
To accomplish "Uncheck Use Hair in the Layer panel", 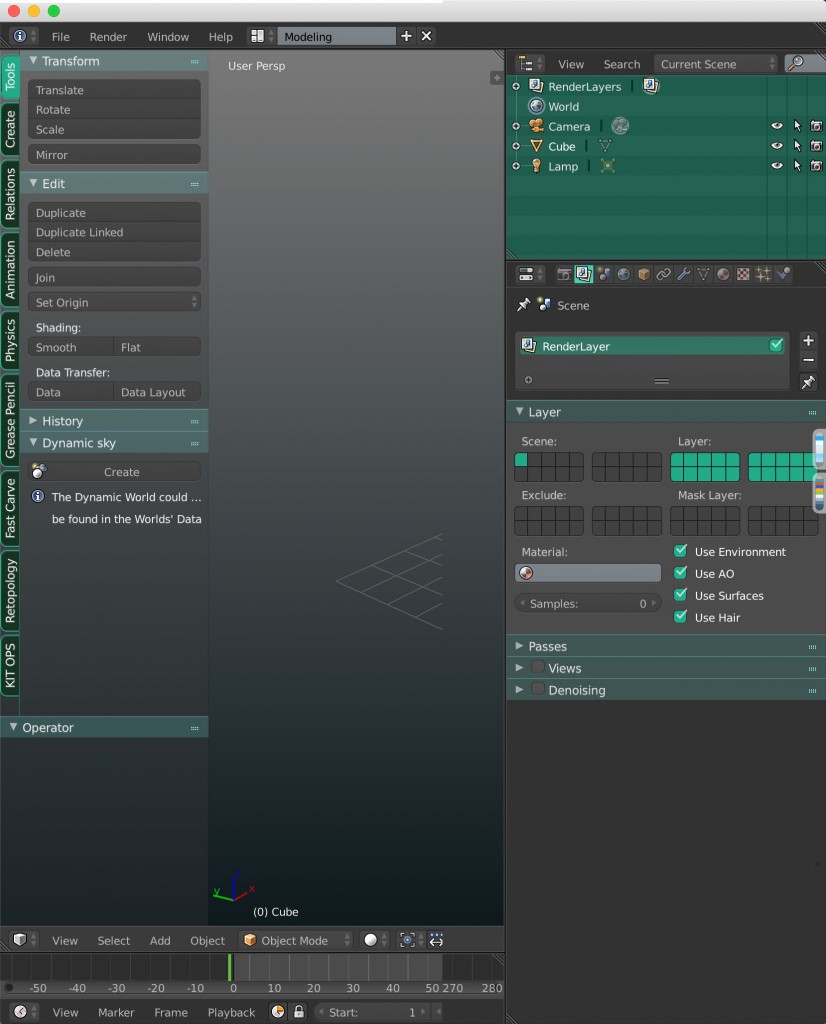I will (681, 618).
